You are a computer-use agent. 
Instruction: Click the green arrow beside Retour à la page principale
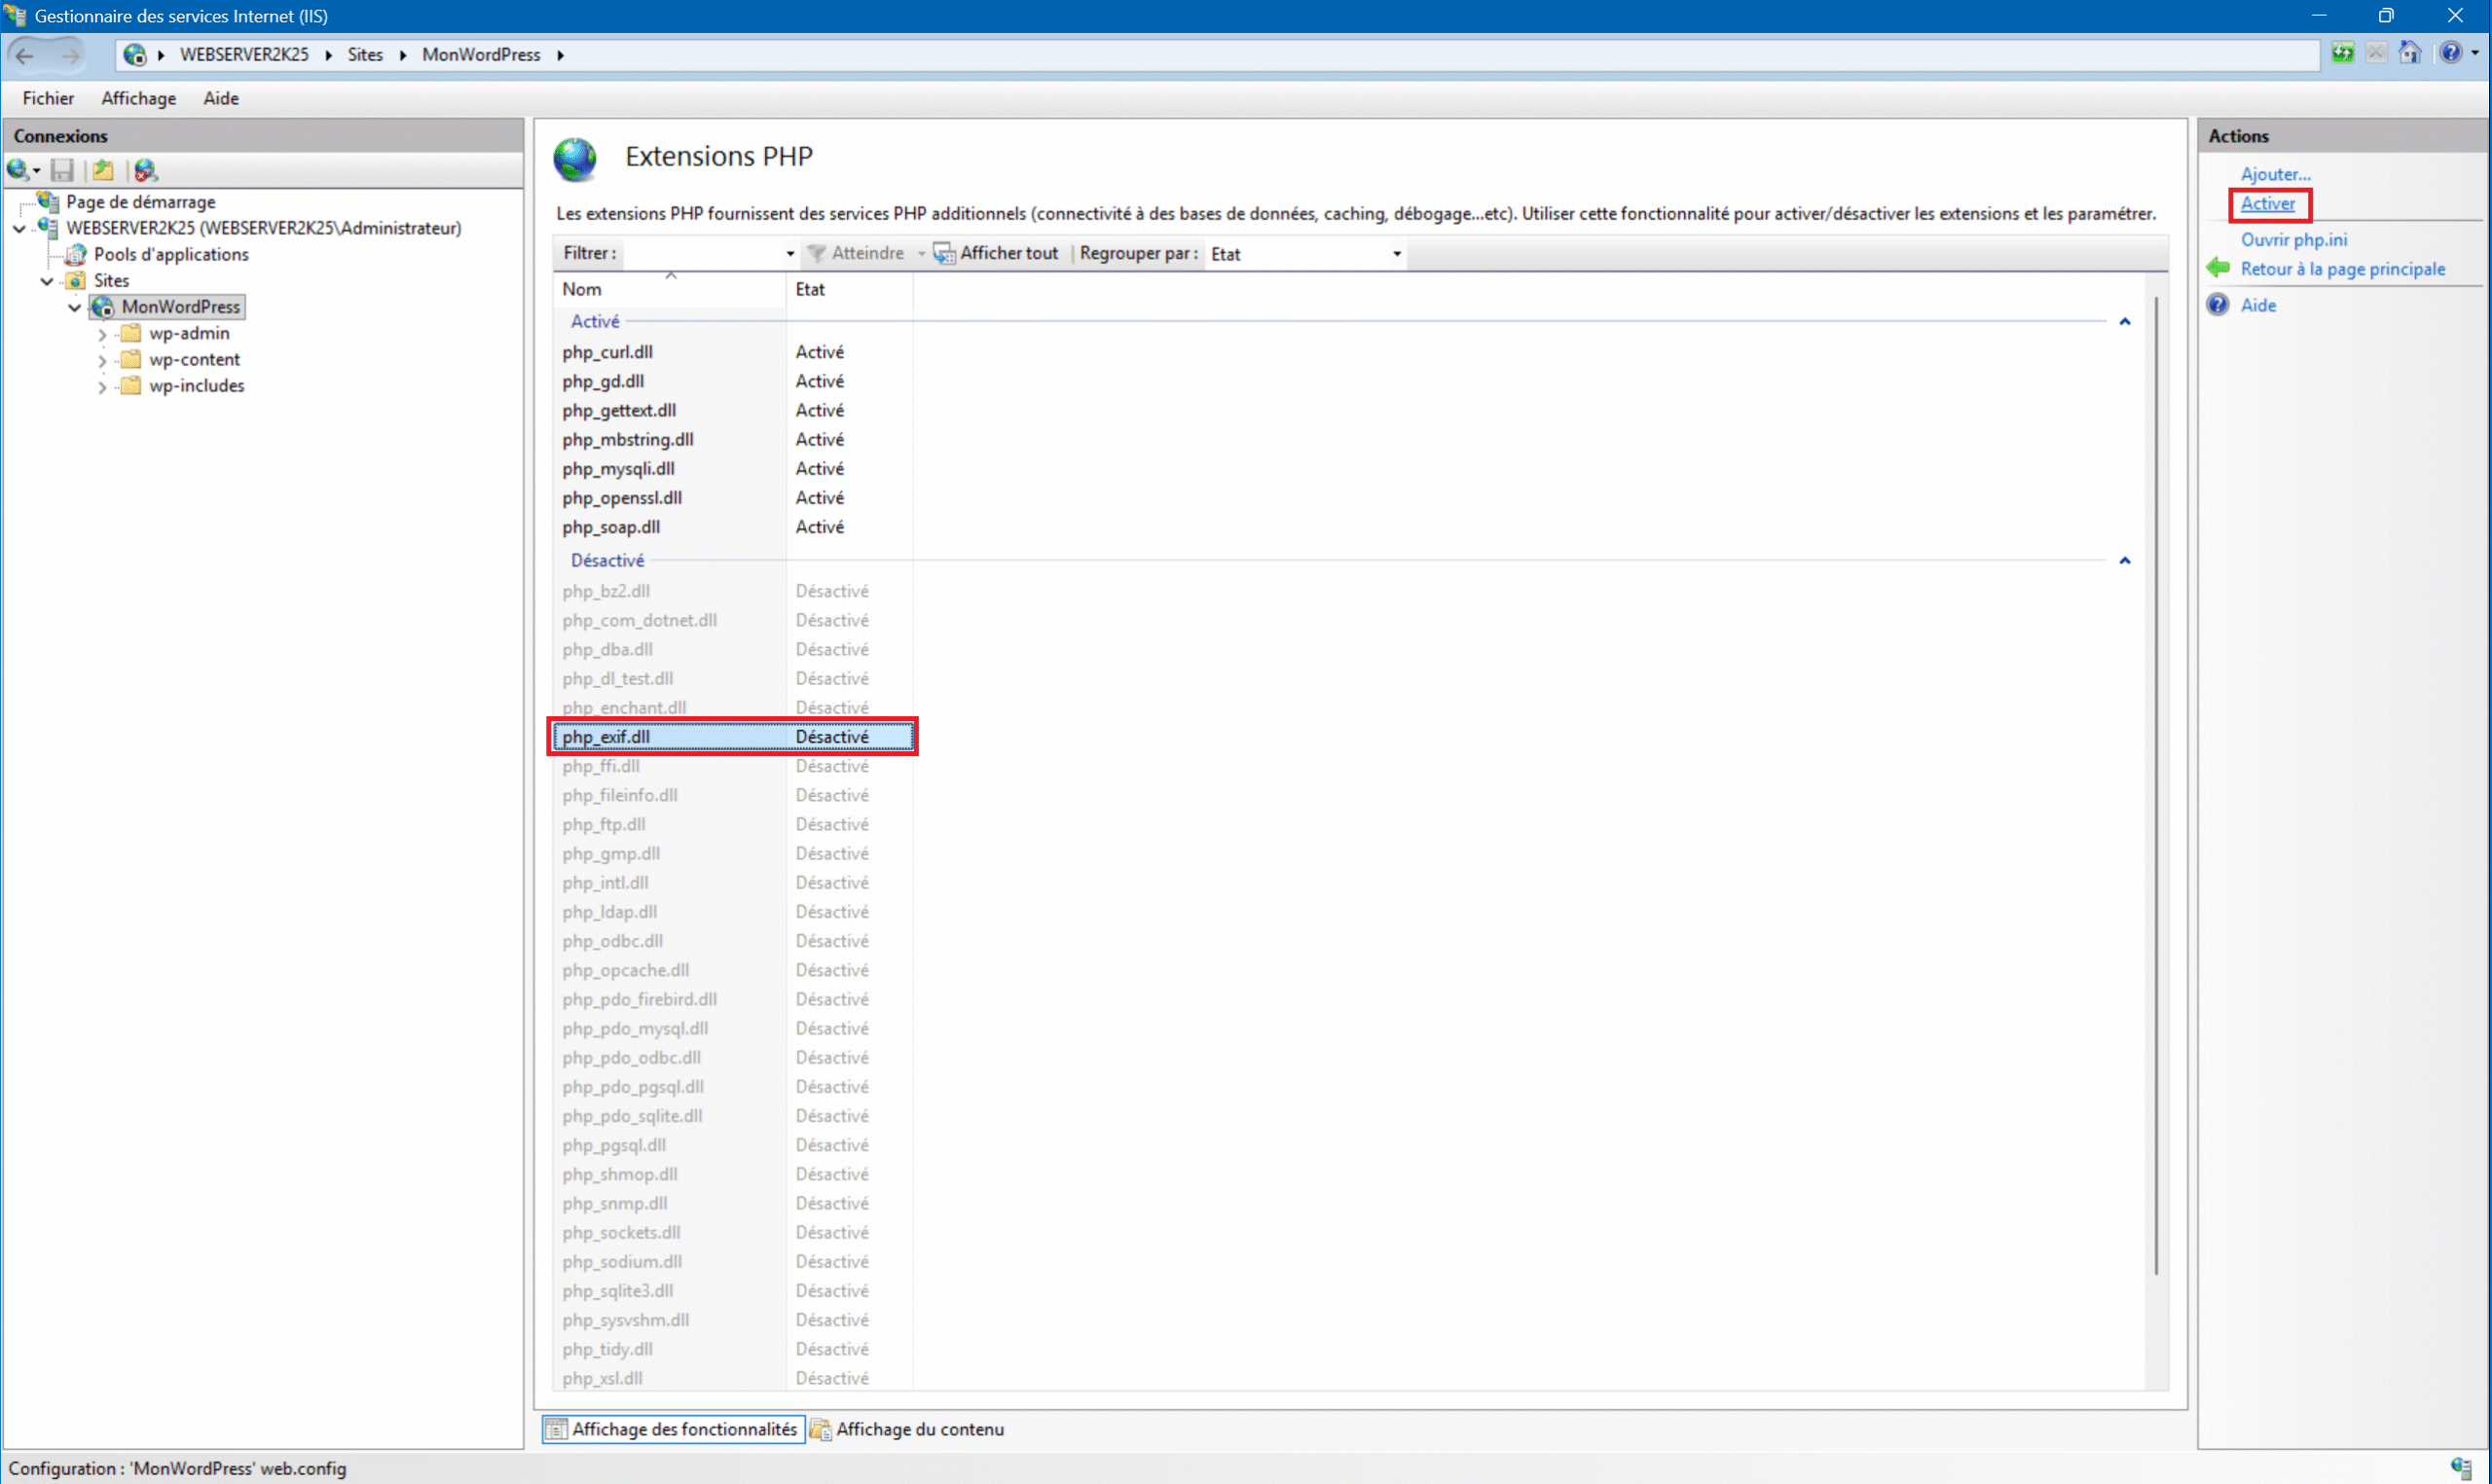2218,268
